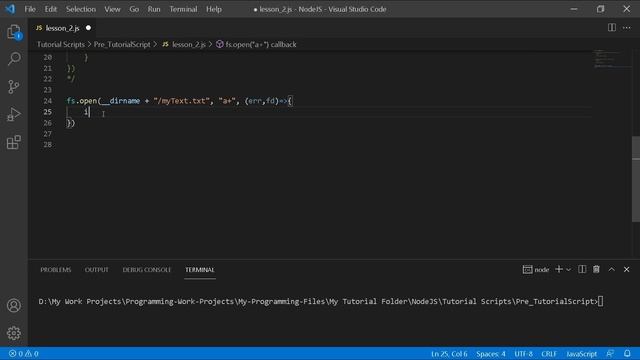
Task: Change language mode via JavaScript
Action: click(x=582, y=353)
